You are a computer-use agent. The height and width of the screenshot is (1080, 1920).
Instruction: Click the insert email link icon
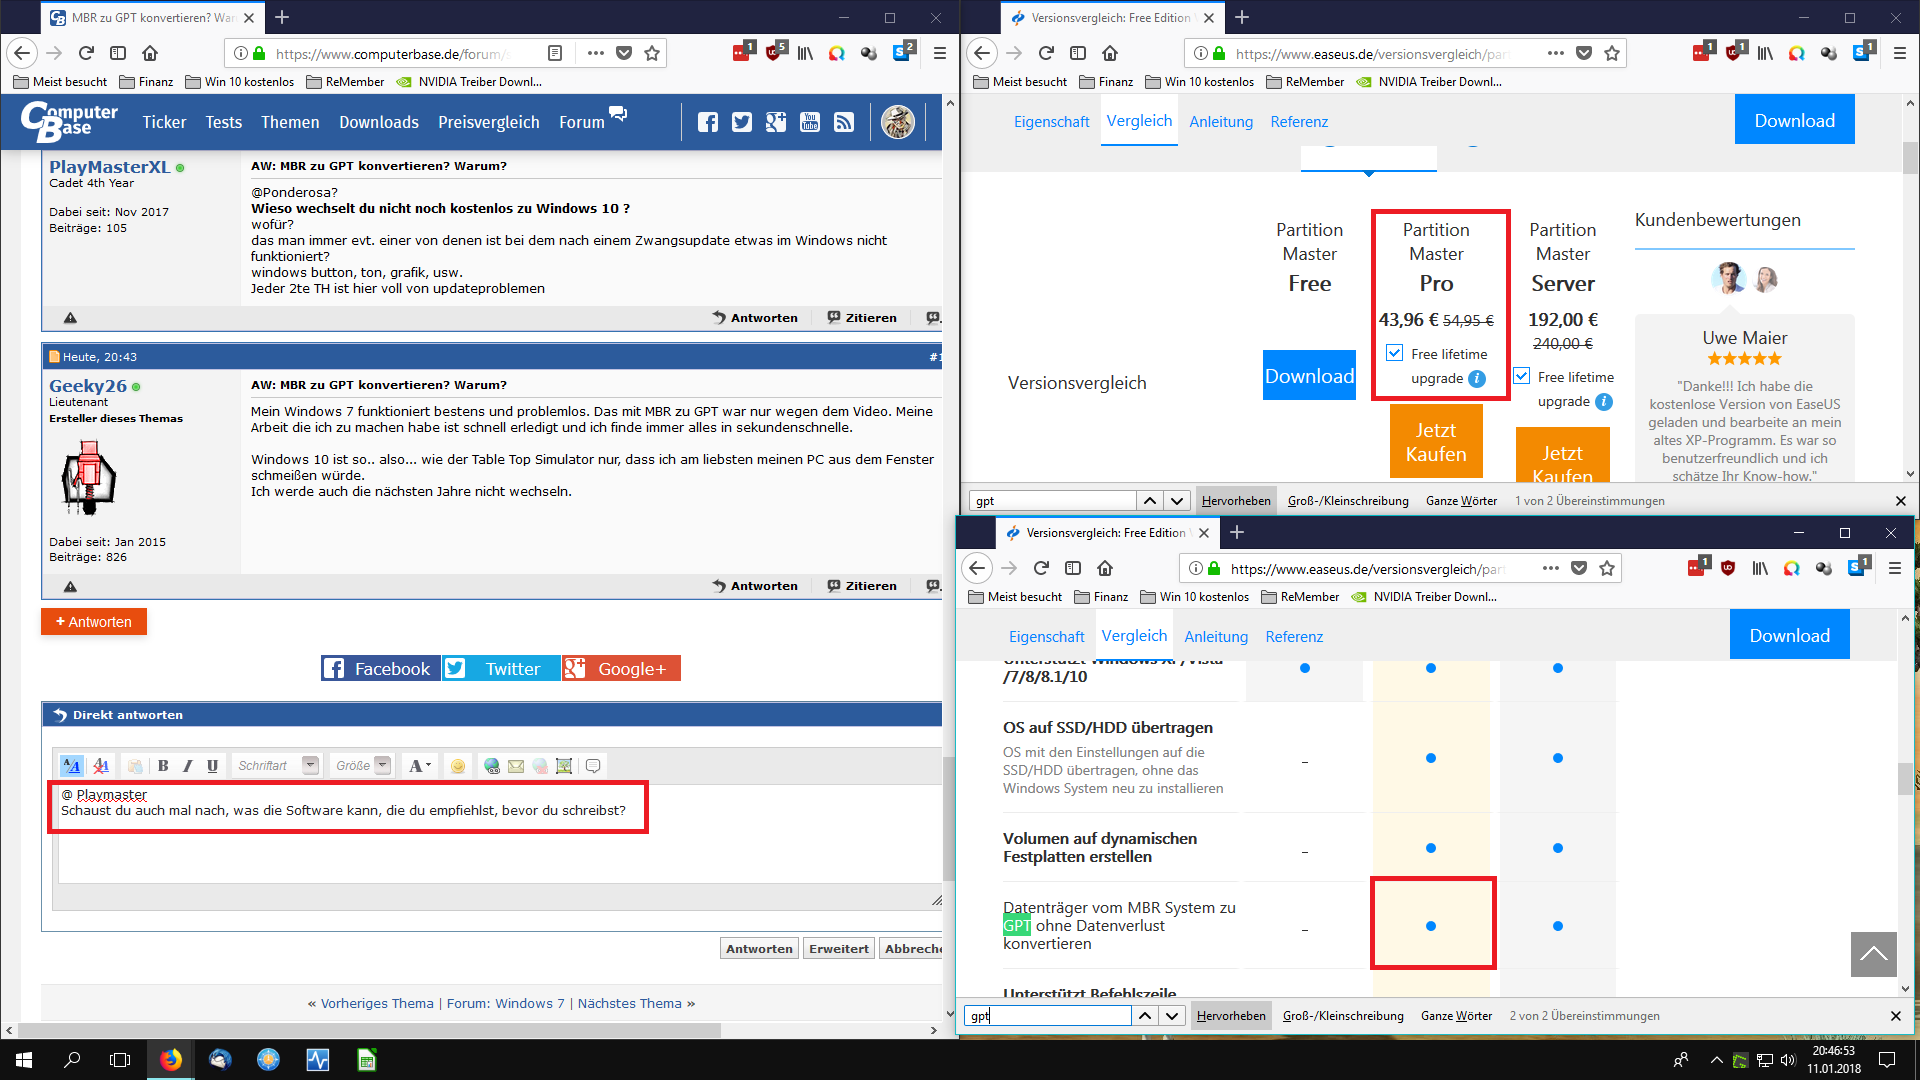(x=516, y=766)
